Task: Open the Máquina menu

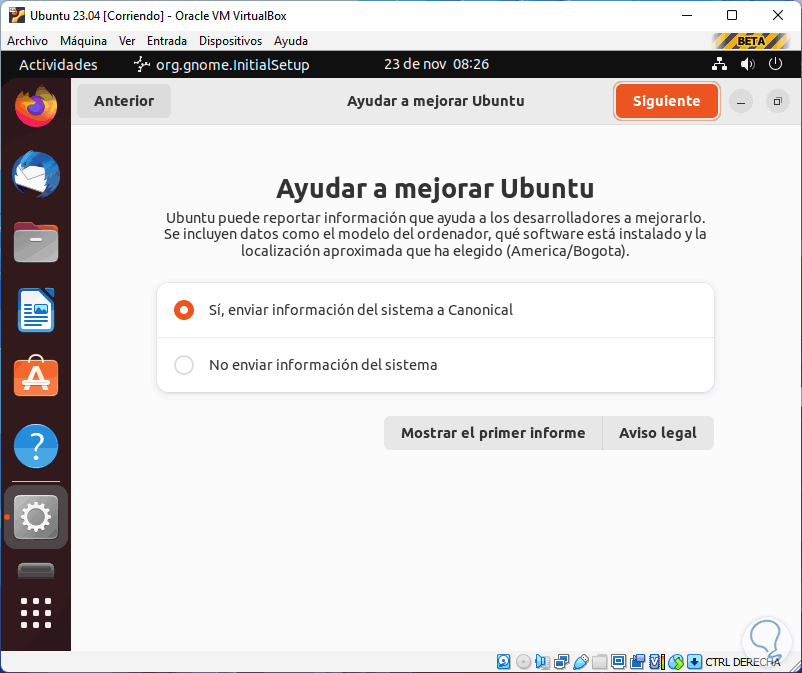Action: coord(83,41)
